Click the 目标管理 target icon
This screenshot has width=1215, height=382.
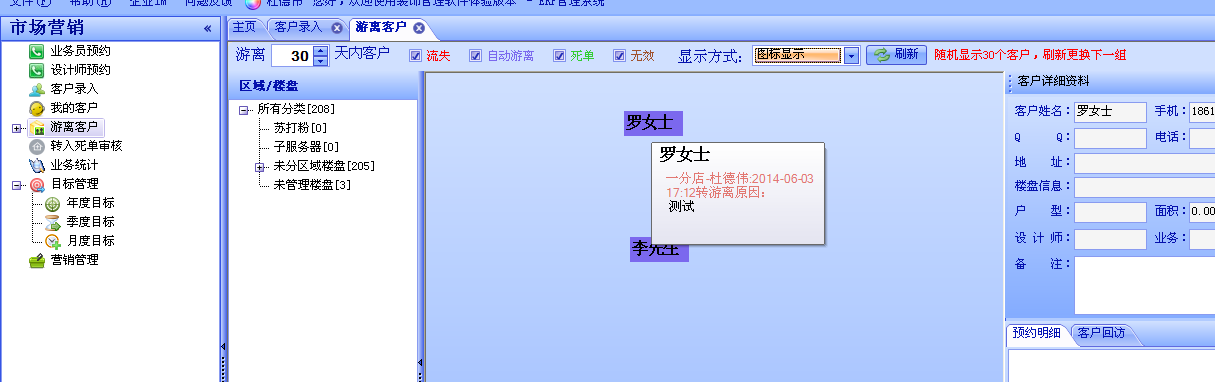37,184
